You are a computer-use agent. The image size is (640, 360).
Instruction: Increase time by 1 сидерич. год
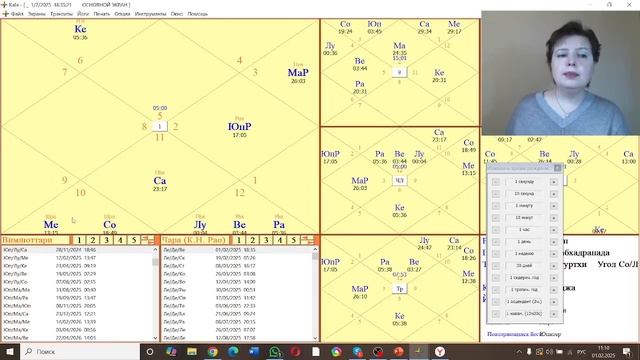[553, 278]
